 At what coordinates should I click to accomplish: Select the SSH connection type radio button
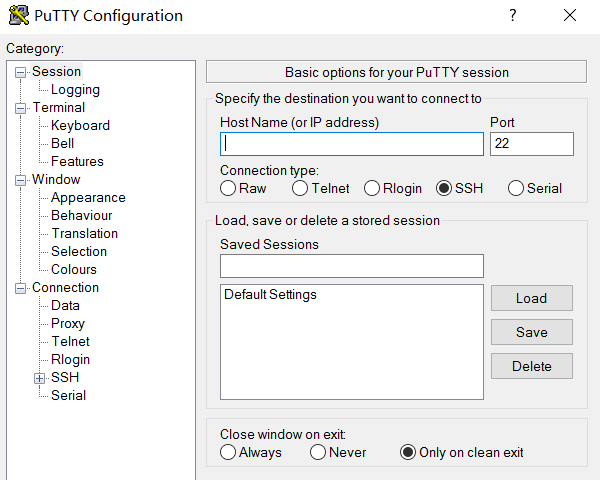(x=443, y=188)
